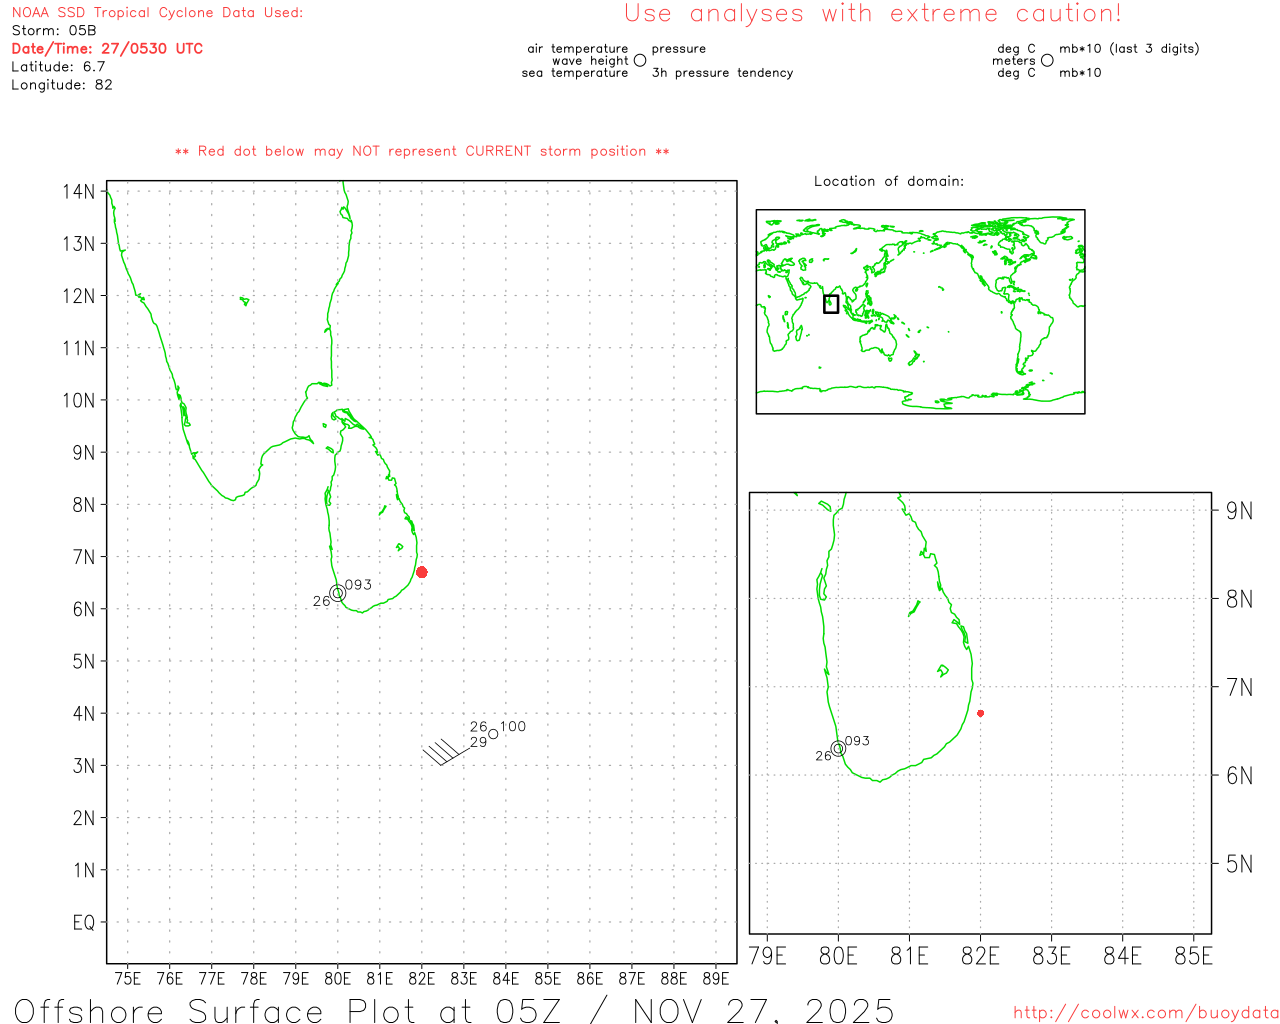Open the coolwx.com buoydata link
This screenshot has width=1280, height=1024.
tap(1146, 1013)
